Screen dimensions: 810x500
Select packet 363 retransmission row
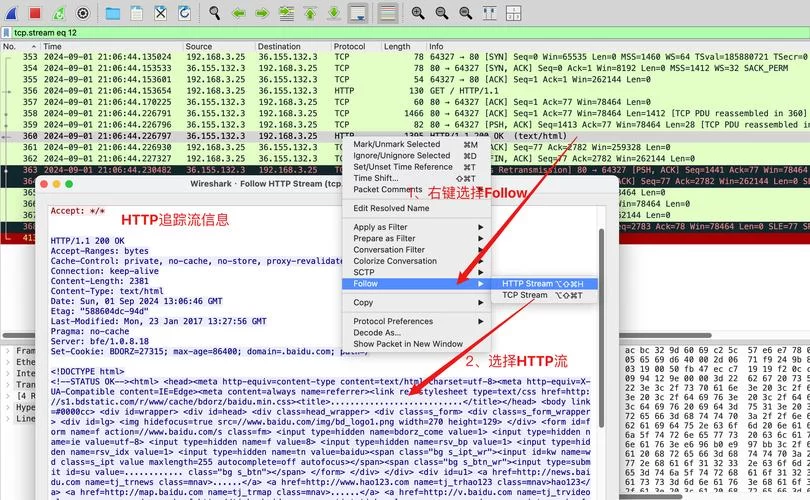tap(405, 170)
